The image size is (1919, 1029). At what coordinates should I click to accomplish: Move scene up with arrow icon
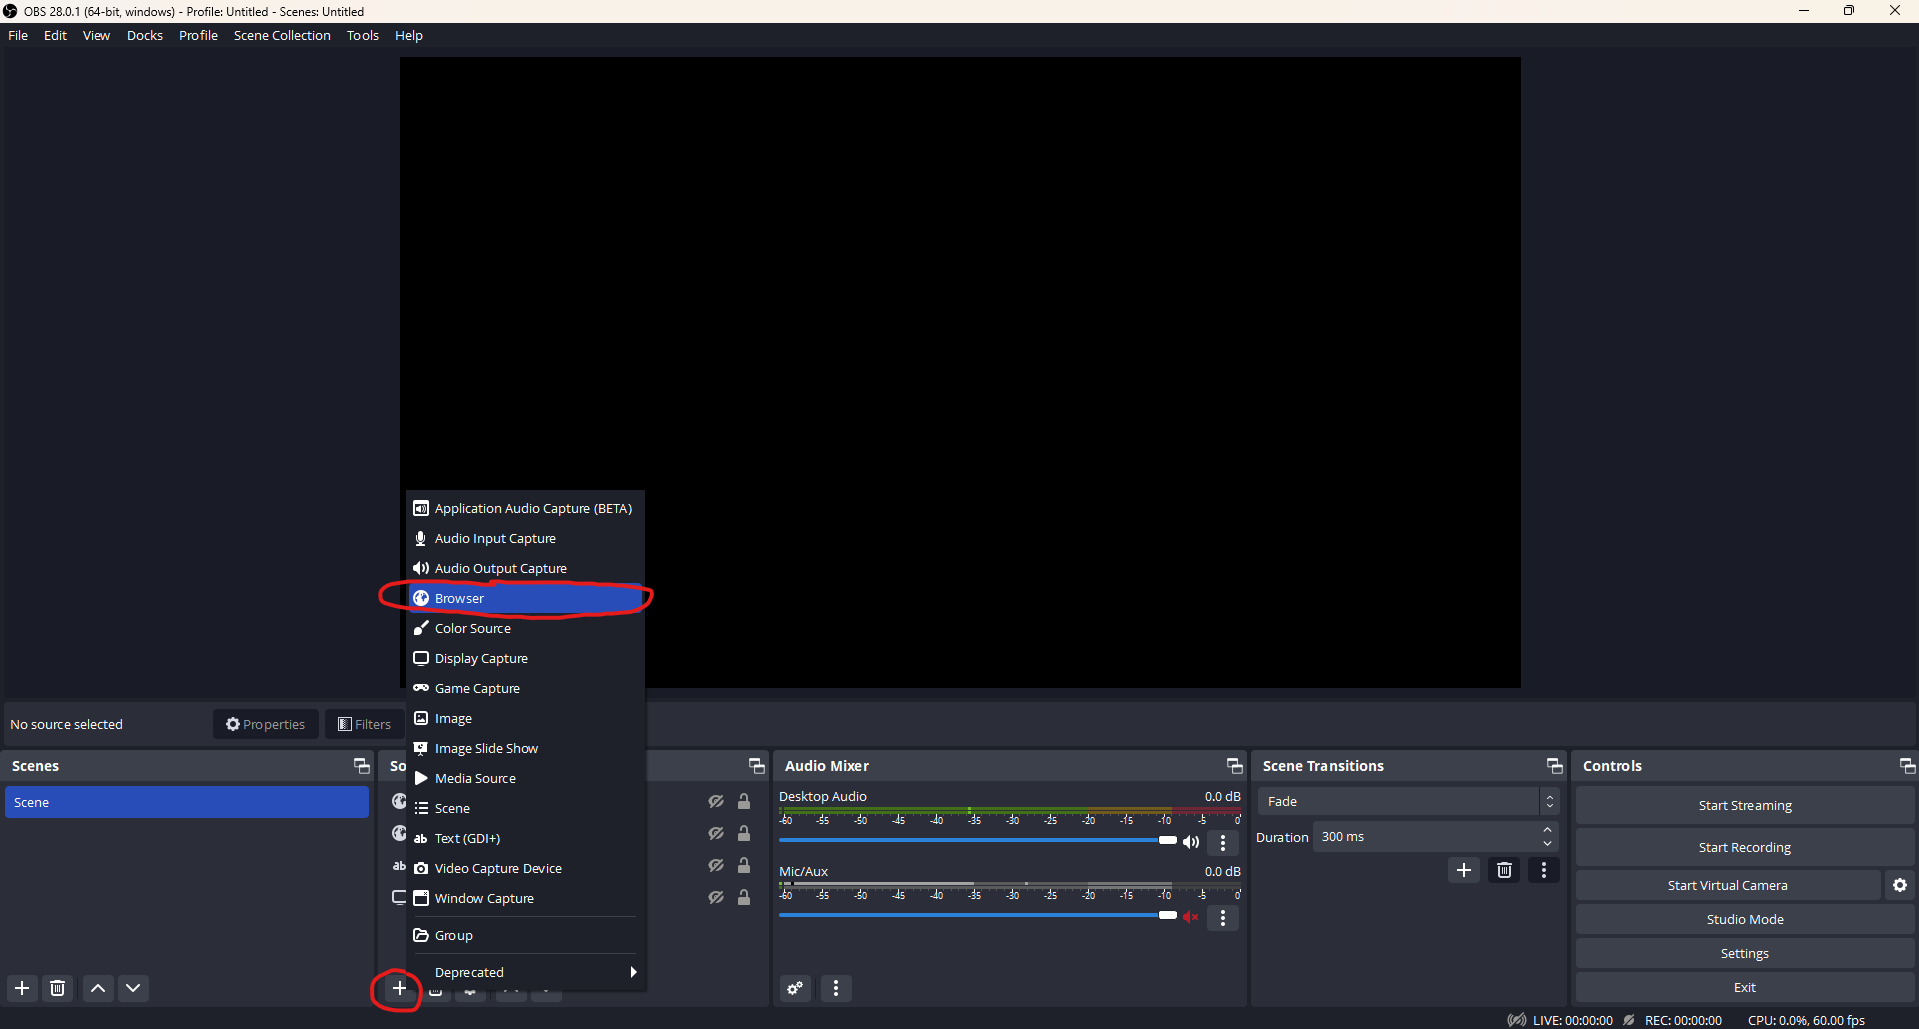[98, 988]
